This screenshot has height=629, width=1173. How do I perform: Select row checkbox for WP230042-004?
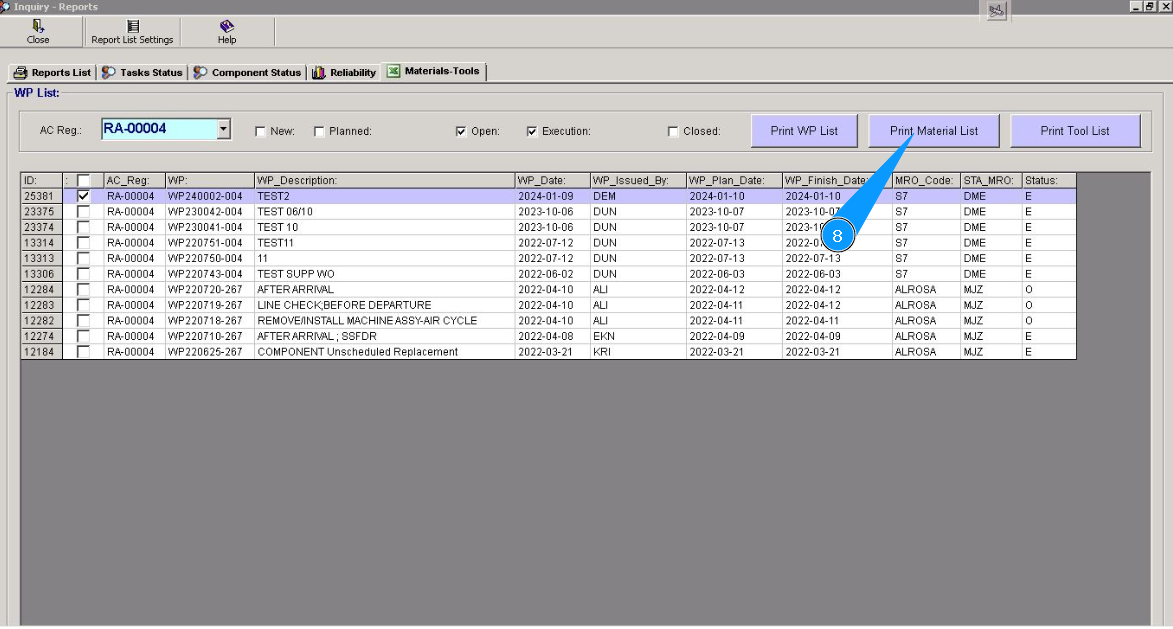pos(83,212)
